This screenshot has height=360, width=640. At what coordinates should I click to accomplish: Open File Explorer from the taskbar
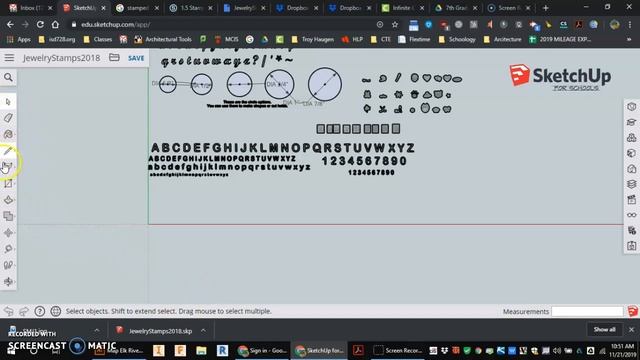201,350
